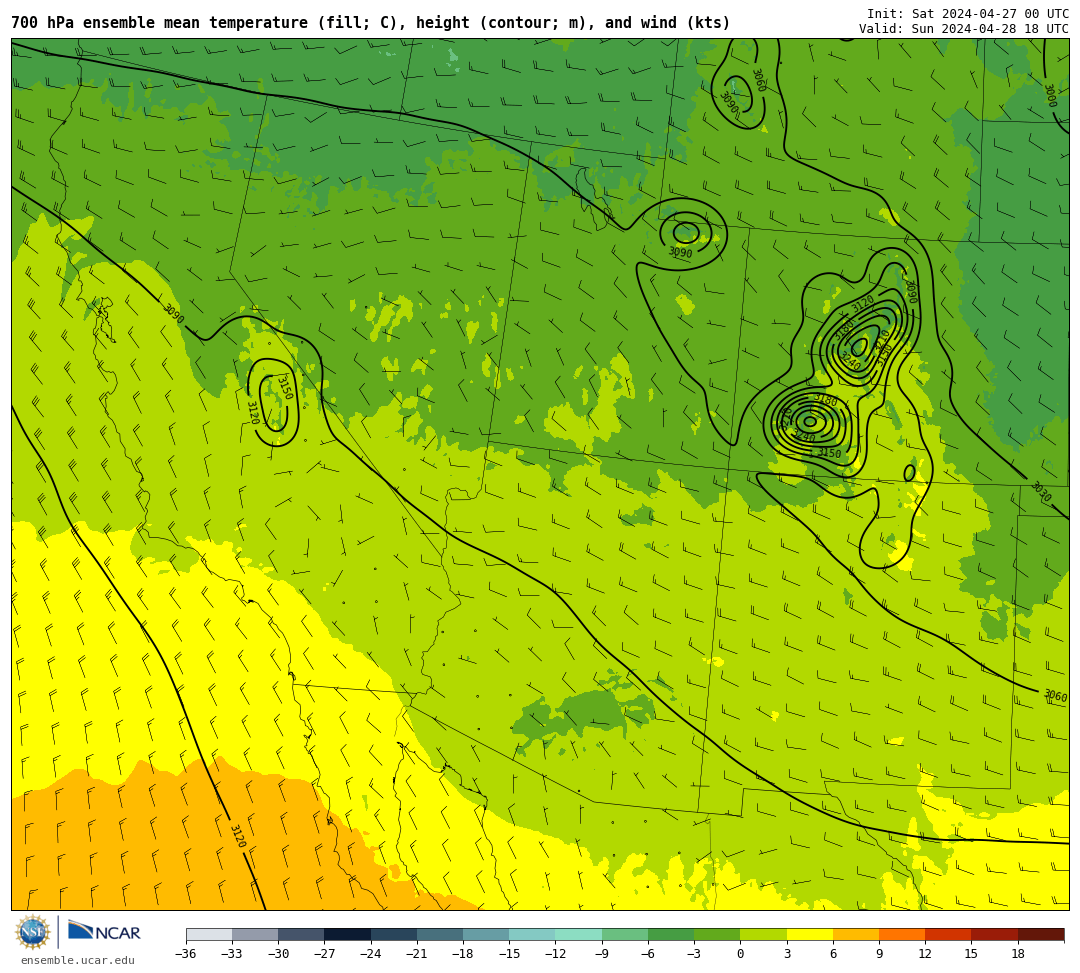Click the NCAR logo
The image size is (1080, 973).
[x=104, y=932]
